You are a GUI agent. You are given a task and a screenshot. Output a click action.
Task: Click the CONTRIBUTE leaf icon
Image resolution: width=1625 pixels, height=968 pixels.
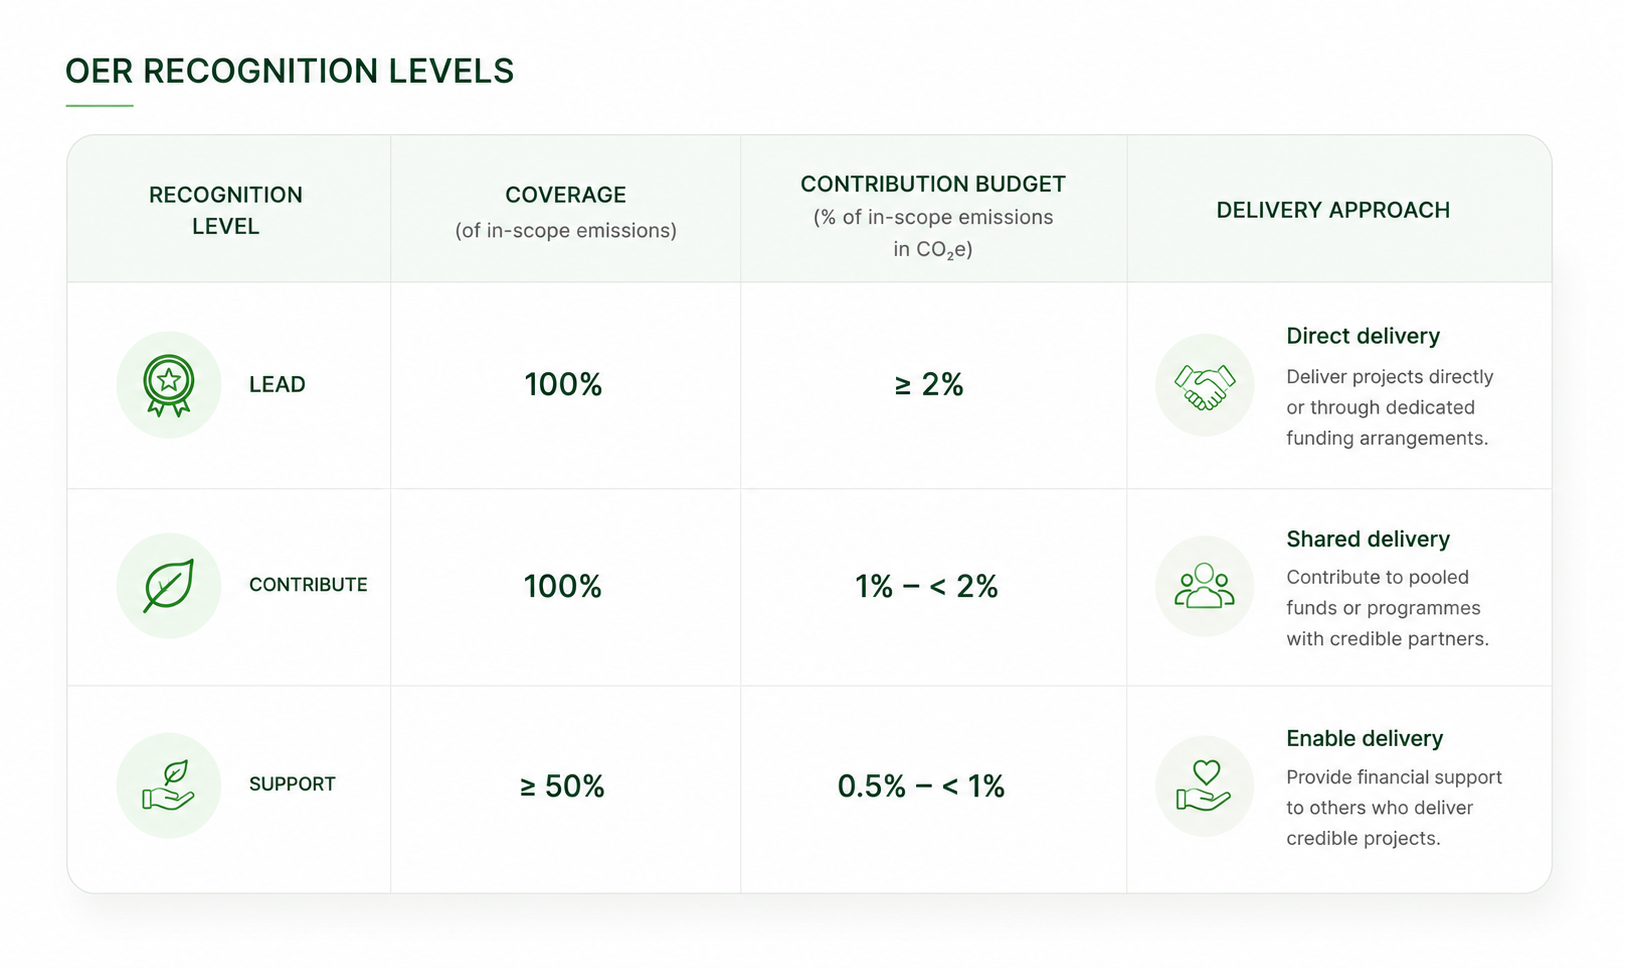pyautogui.click(x=169, y=586)
